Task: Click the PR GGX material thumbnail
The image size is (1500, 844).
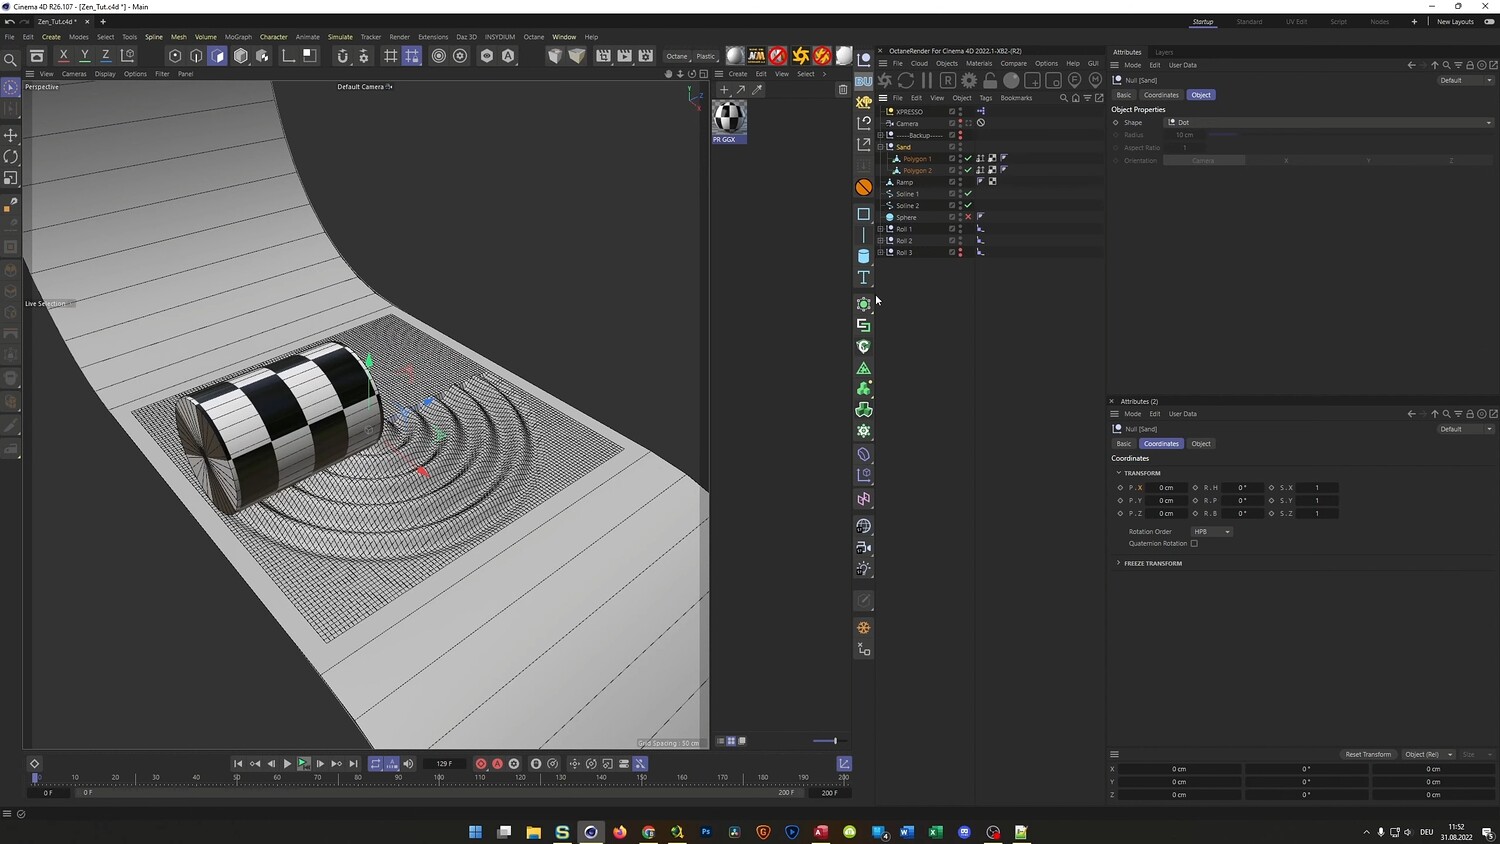Action: point(729,118)
